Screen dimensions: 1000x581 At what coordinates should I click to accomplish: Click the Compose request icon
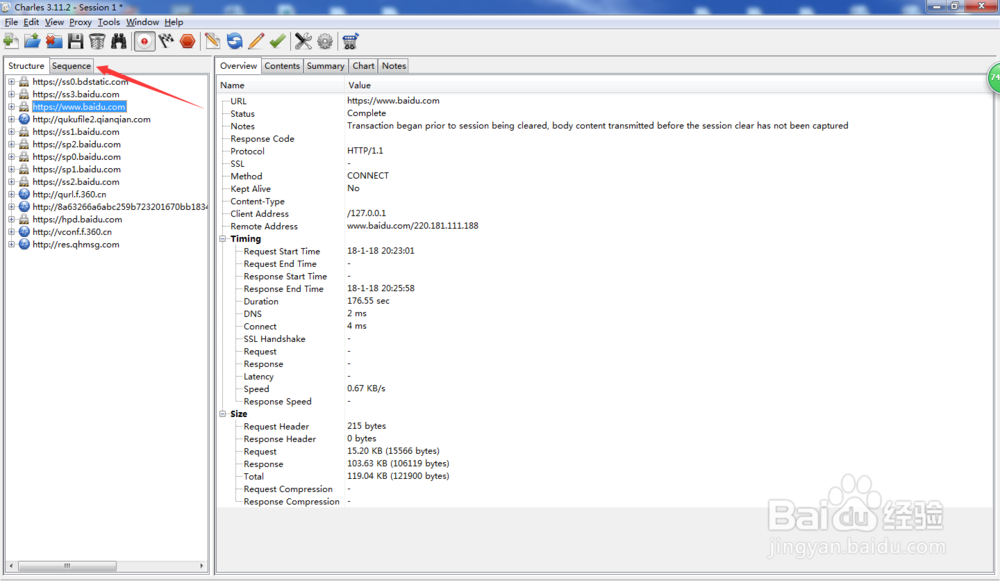pyautogui.click(x=212, y=41)
